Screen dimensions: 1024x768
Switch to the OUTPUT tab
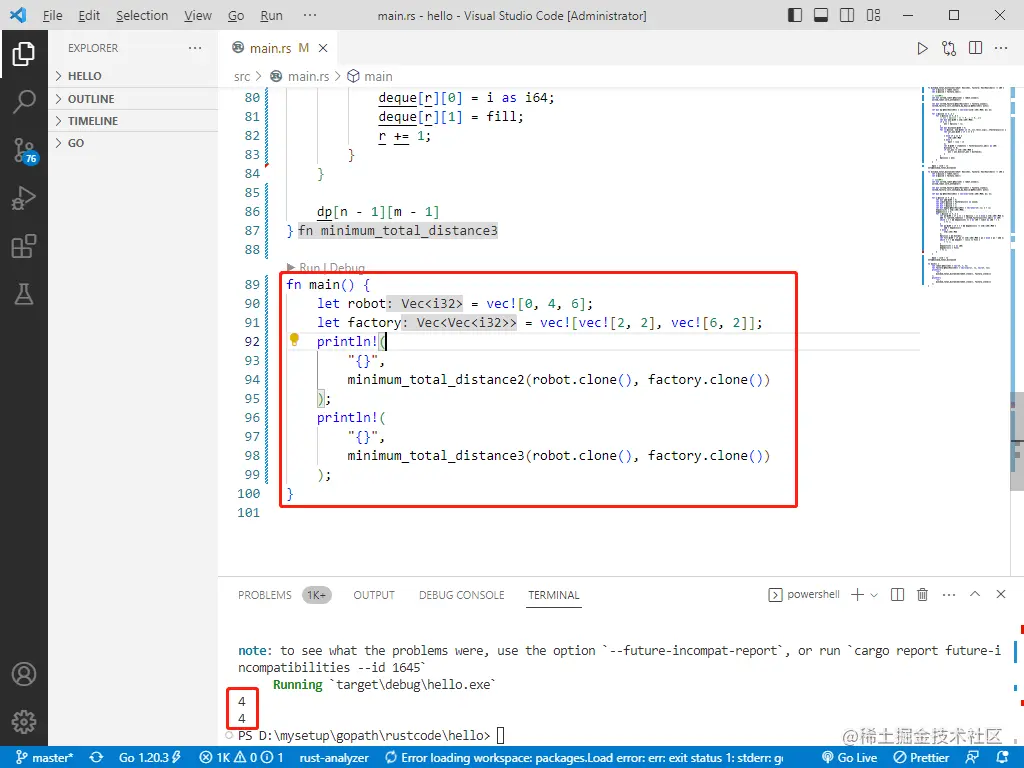pyautogui.click(x=374, y=595)
